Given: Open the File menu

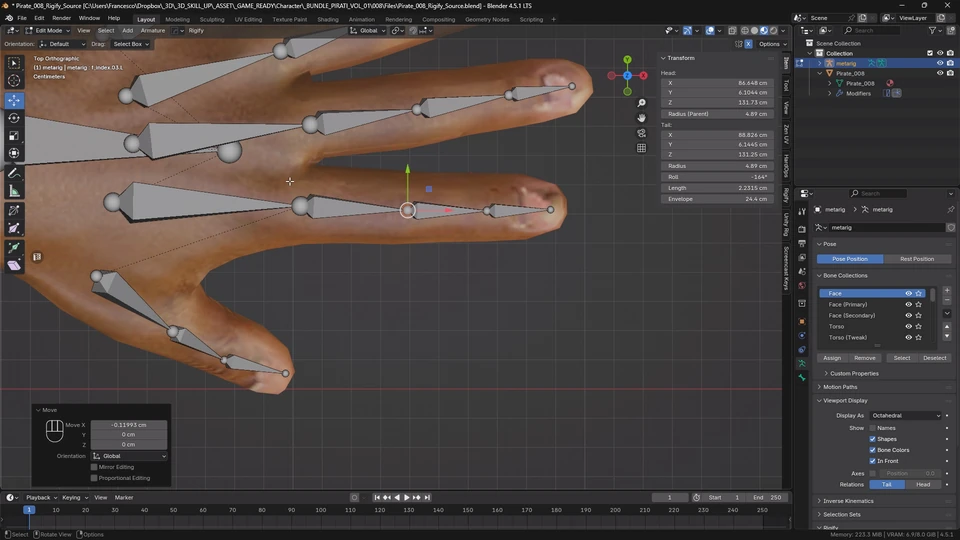Looking at the screenshot, I should click(x=21, y=18).
